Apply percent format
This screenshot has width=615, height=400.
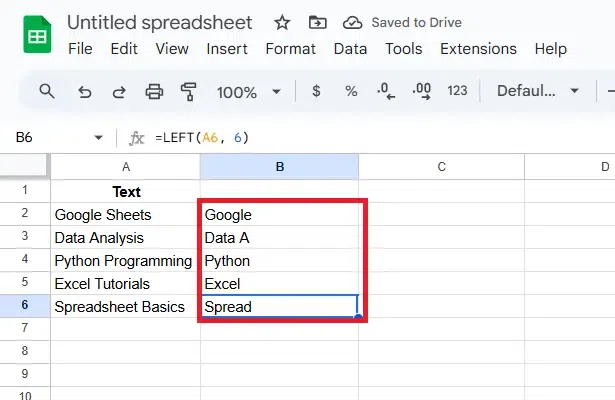click(351, 91)
